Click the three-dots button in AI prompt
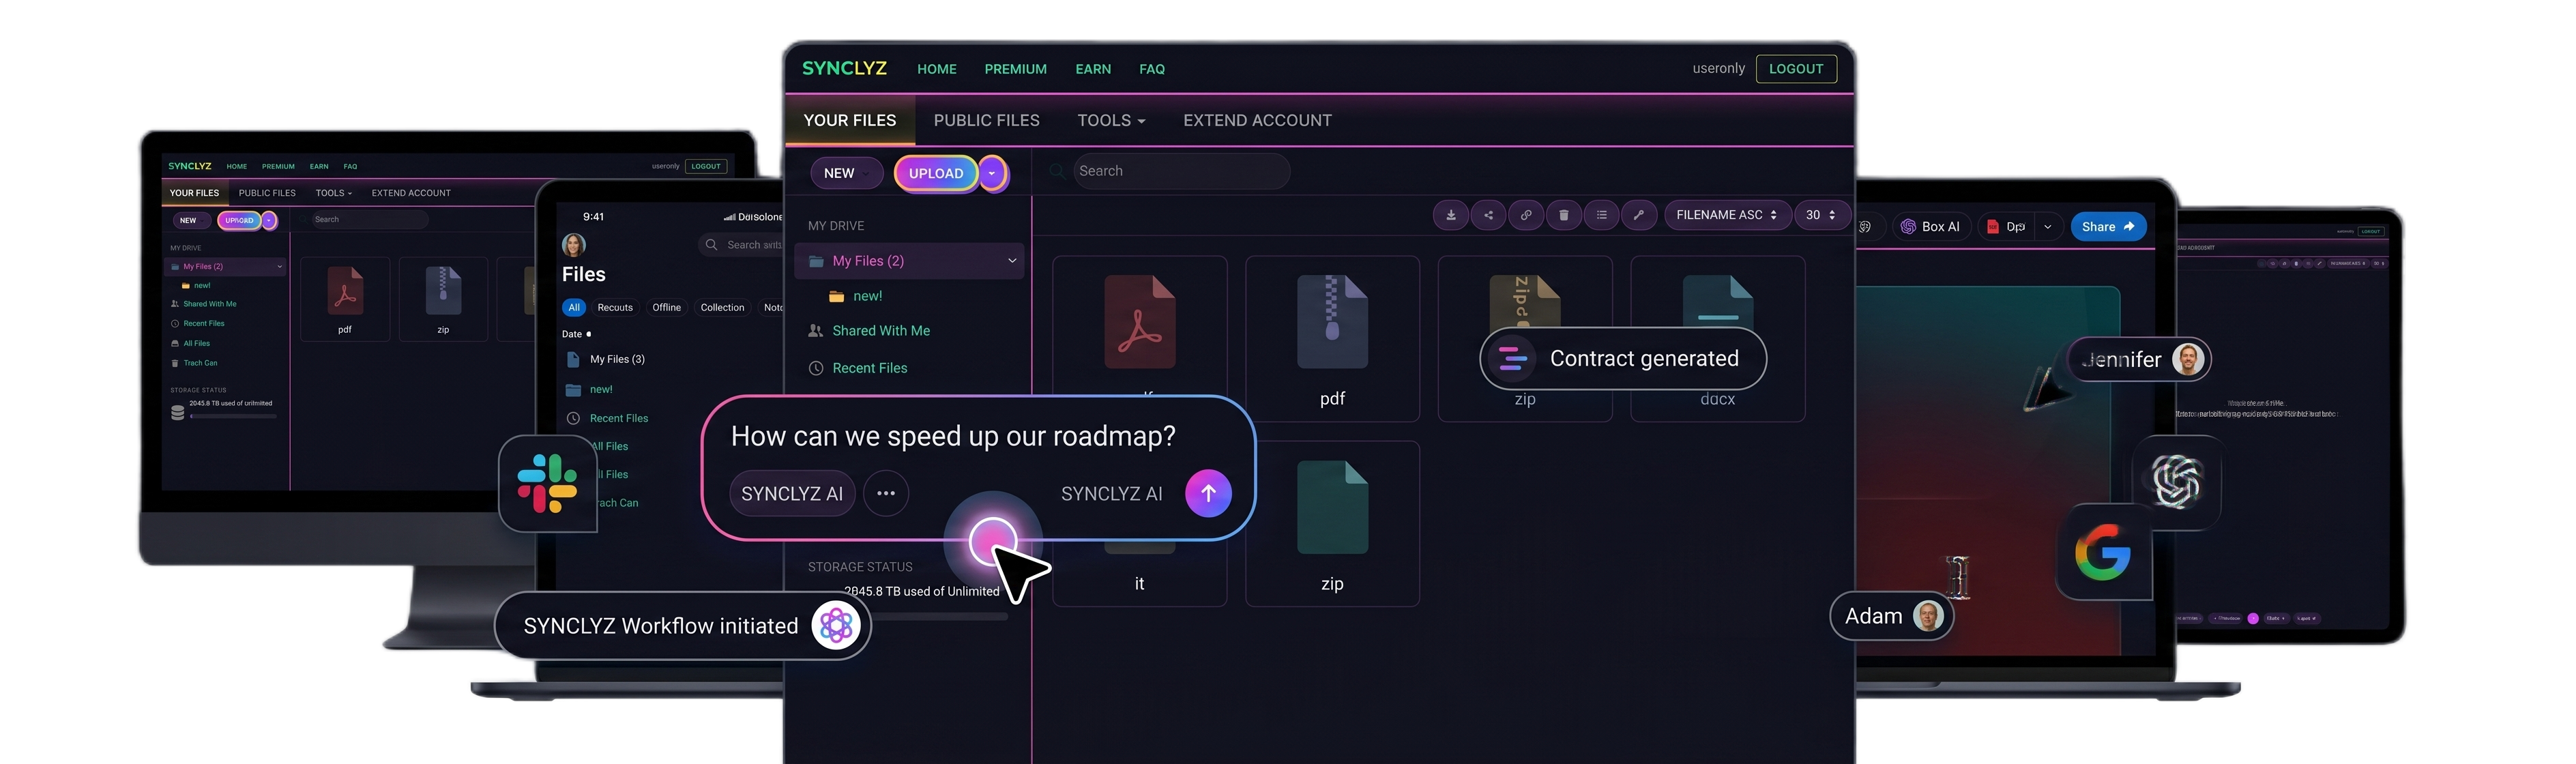The height and width of the screenshot is (764, 2576). (885, 493)
